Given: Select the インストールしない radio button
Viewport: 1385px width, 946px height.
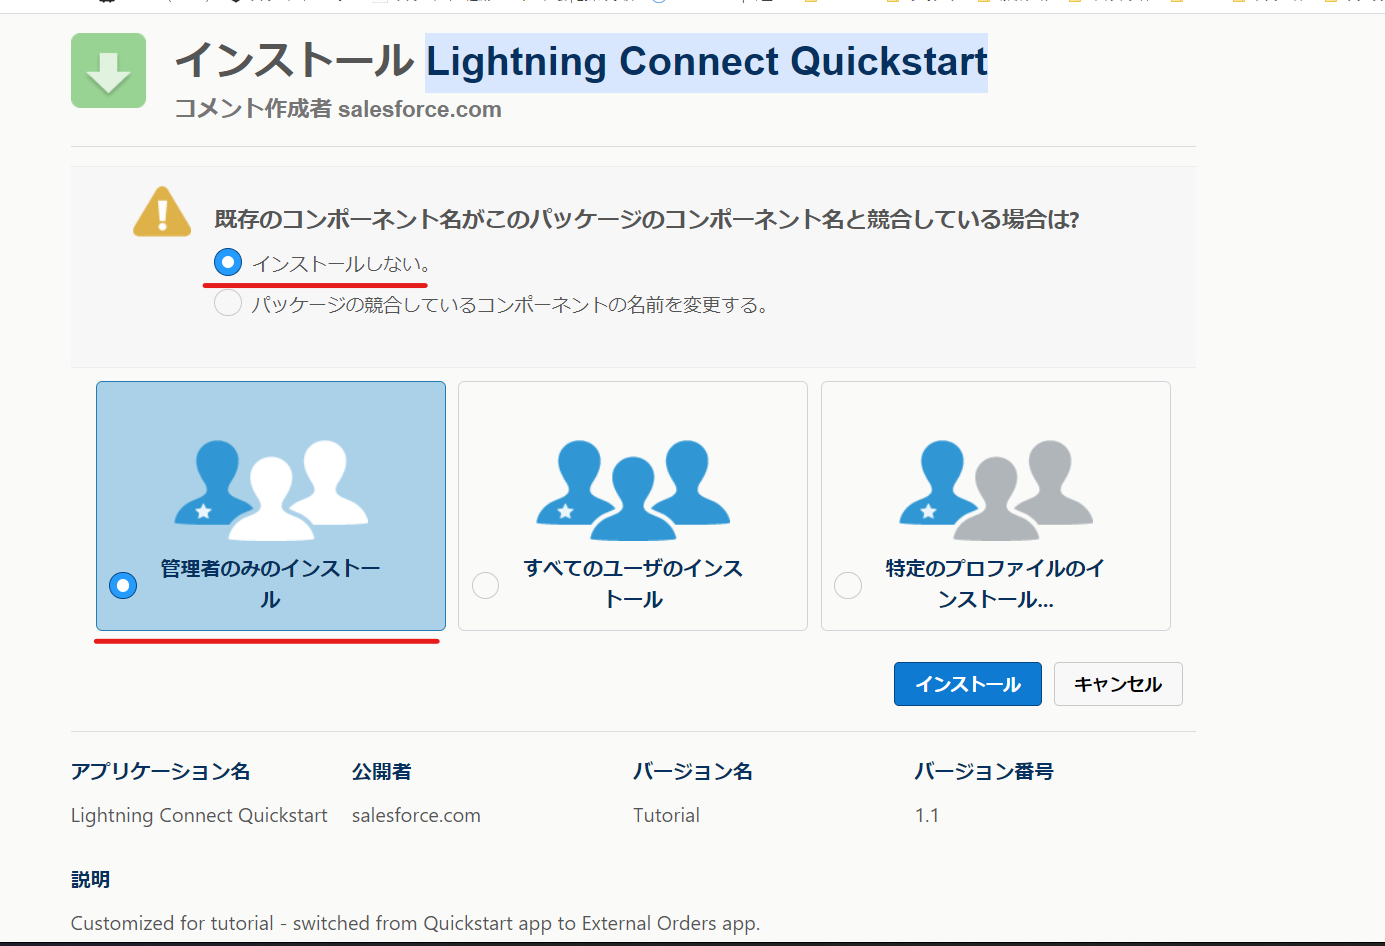Looking at the screenshot, I should 228,263.
